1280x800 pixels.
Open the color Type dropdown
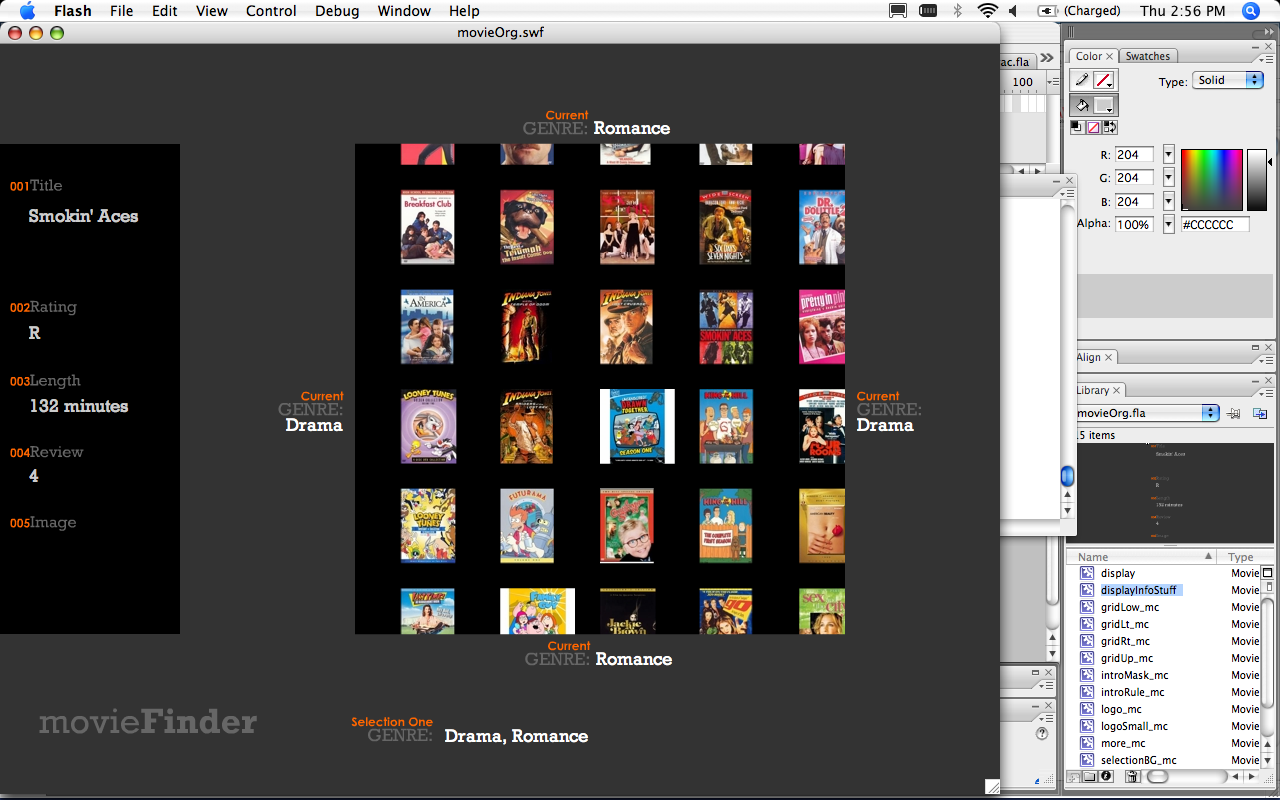(1228, 80)
